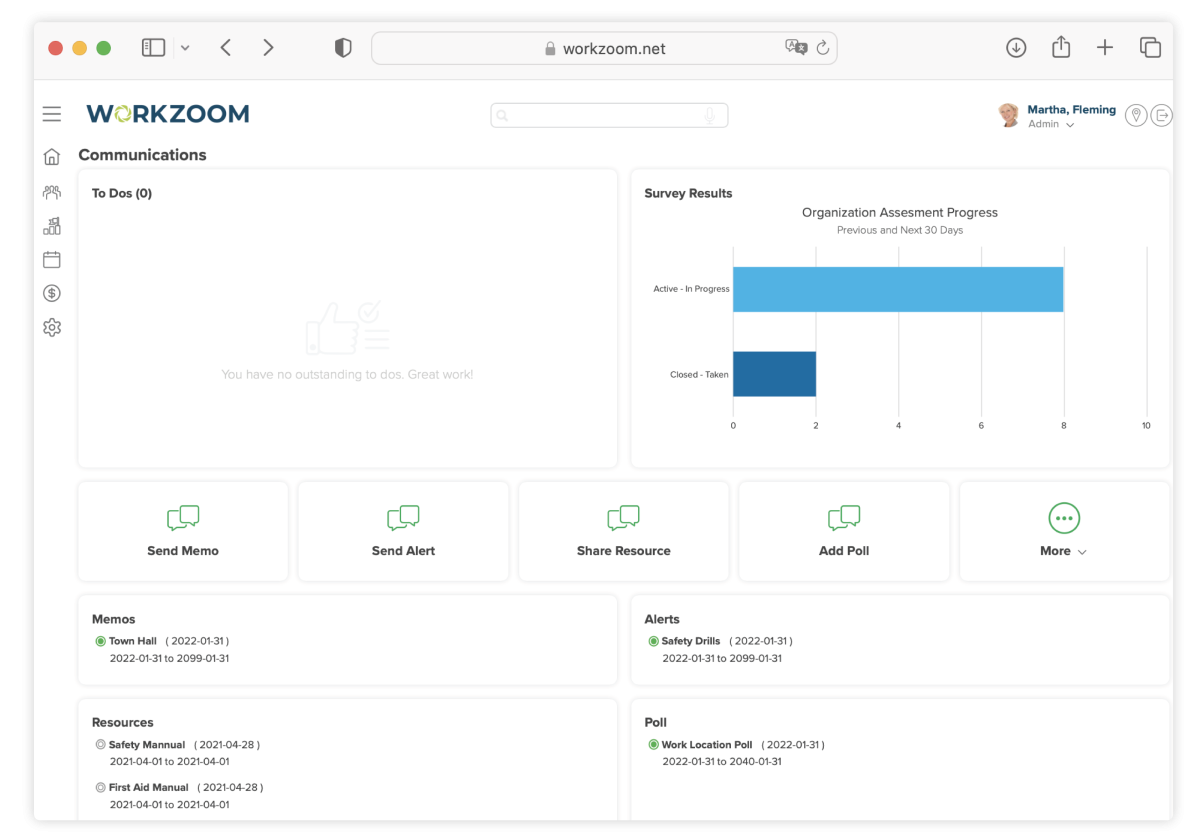Click the location pin icon in the header

(1136, 115)
